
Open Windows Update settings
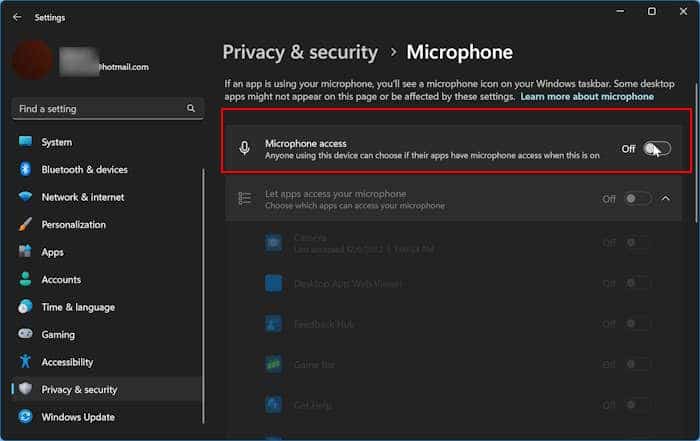[107, 417]
